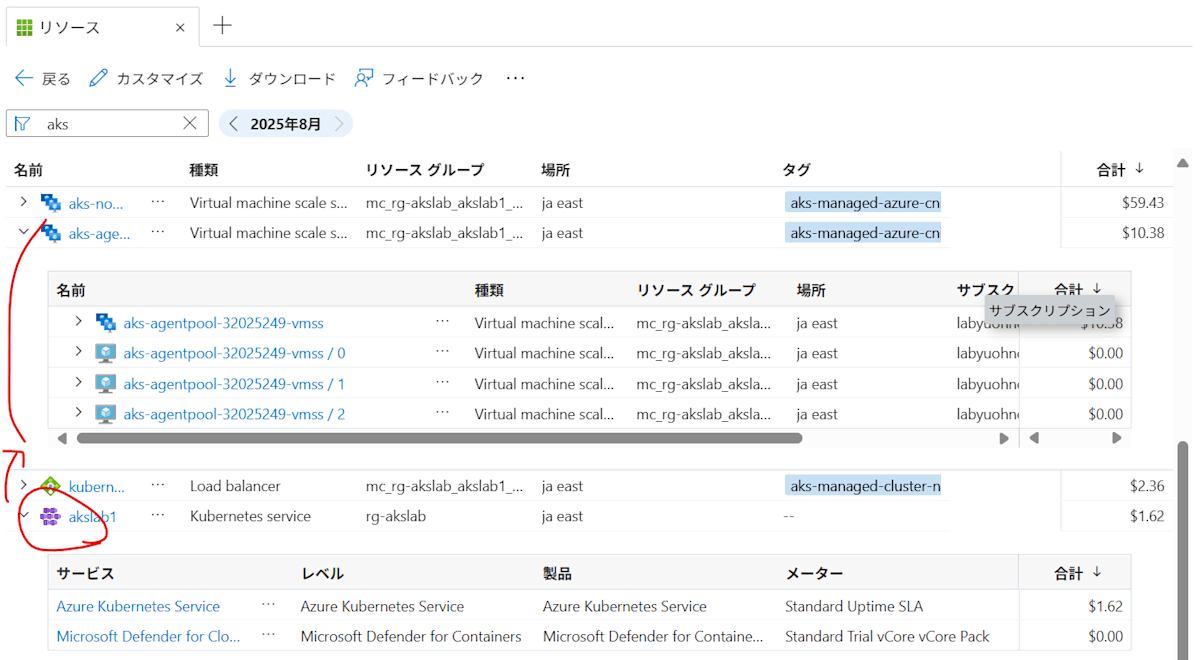Go to previous month from 2025年8月
1200x660 pixels.
pyautogui.click(x=233, y=124)
